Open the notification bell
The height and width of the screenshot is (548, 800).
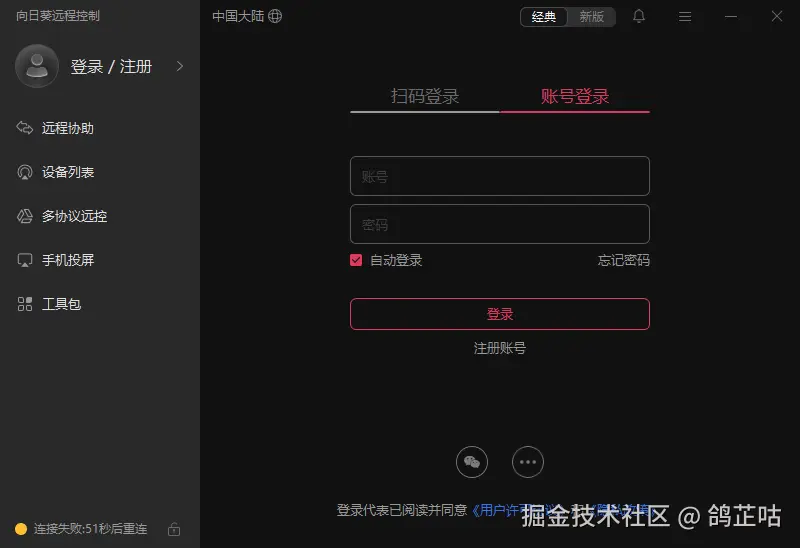[x=639, y=16]
